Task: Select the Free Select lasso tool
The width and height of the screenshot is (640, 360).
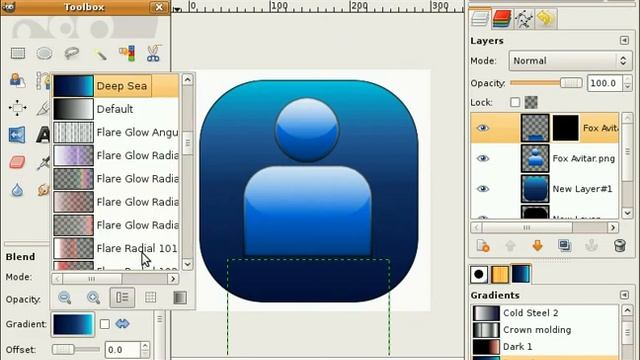Action: [x=72, y=53]
